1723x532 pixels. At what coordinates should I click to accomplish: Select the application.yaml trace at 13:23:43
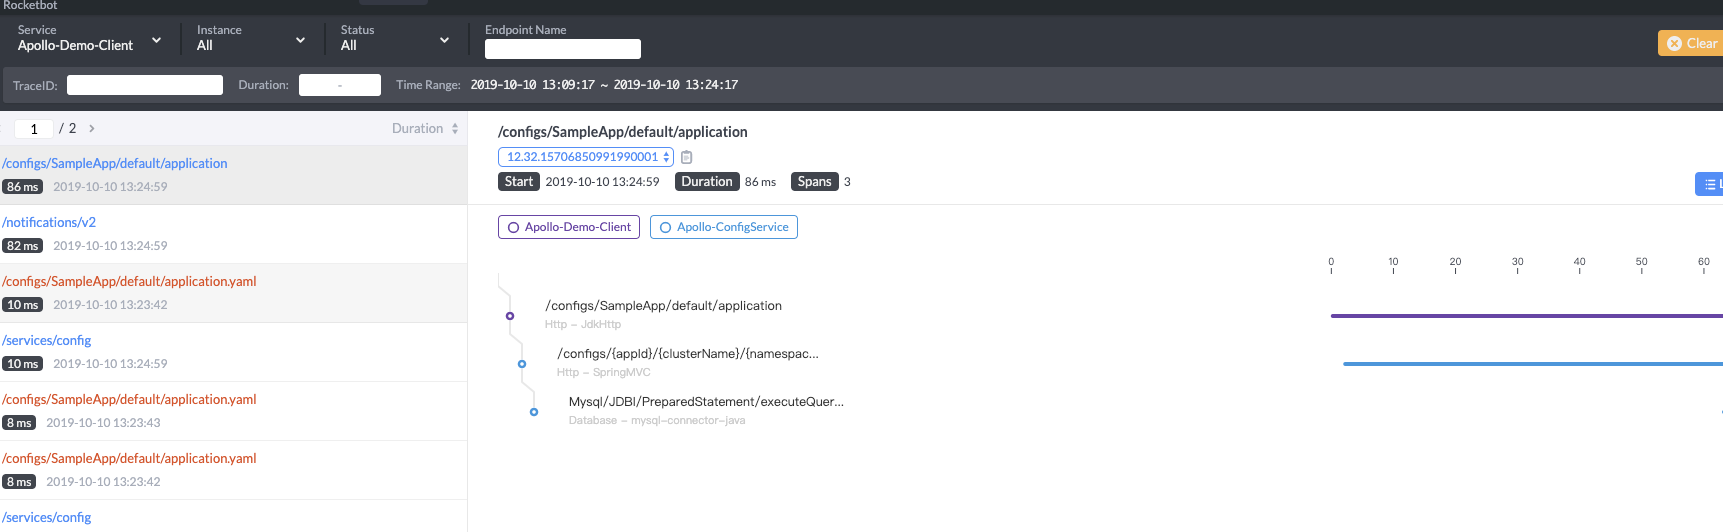click(233, 411)
